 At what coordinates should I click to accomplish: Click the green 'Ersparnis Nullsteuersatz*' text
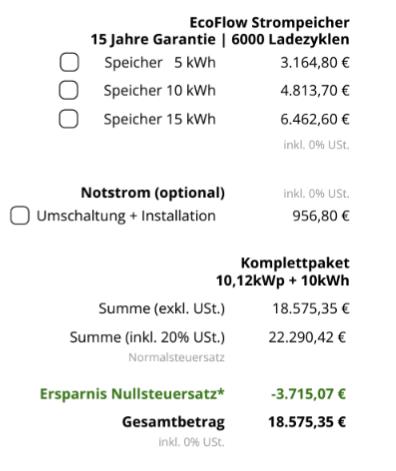[132, 394]
